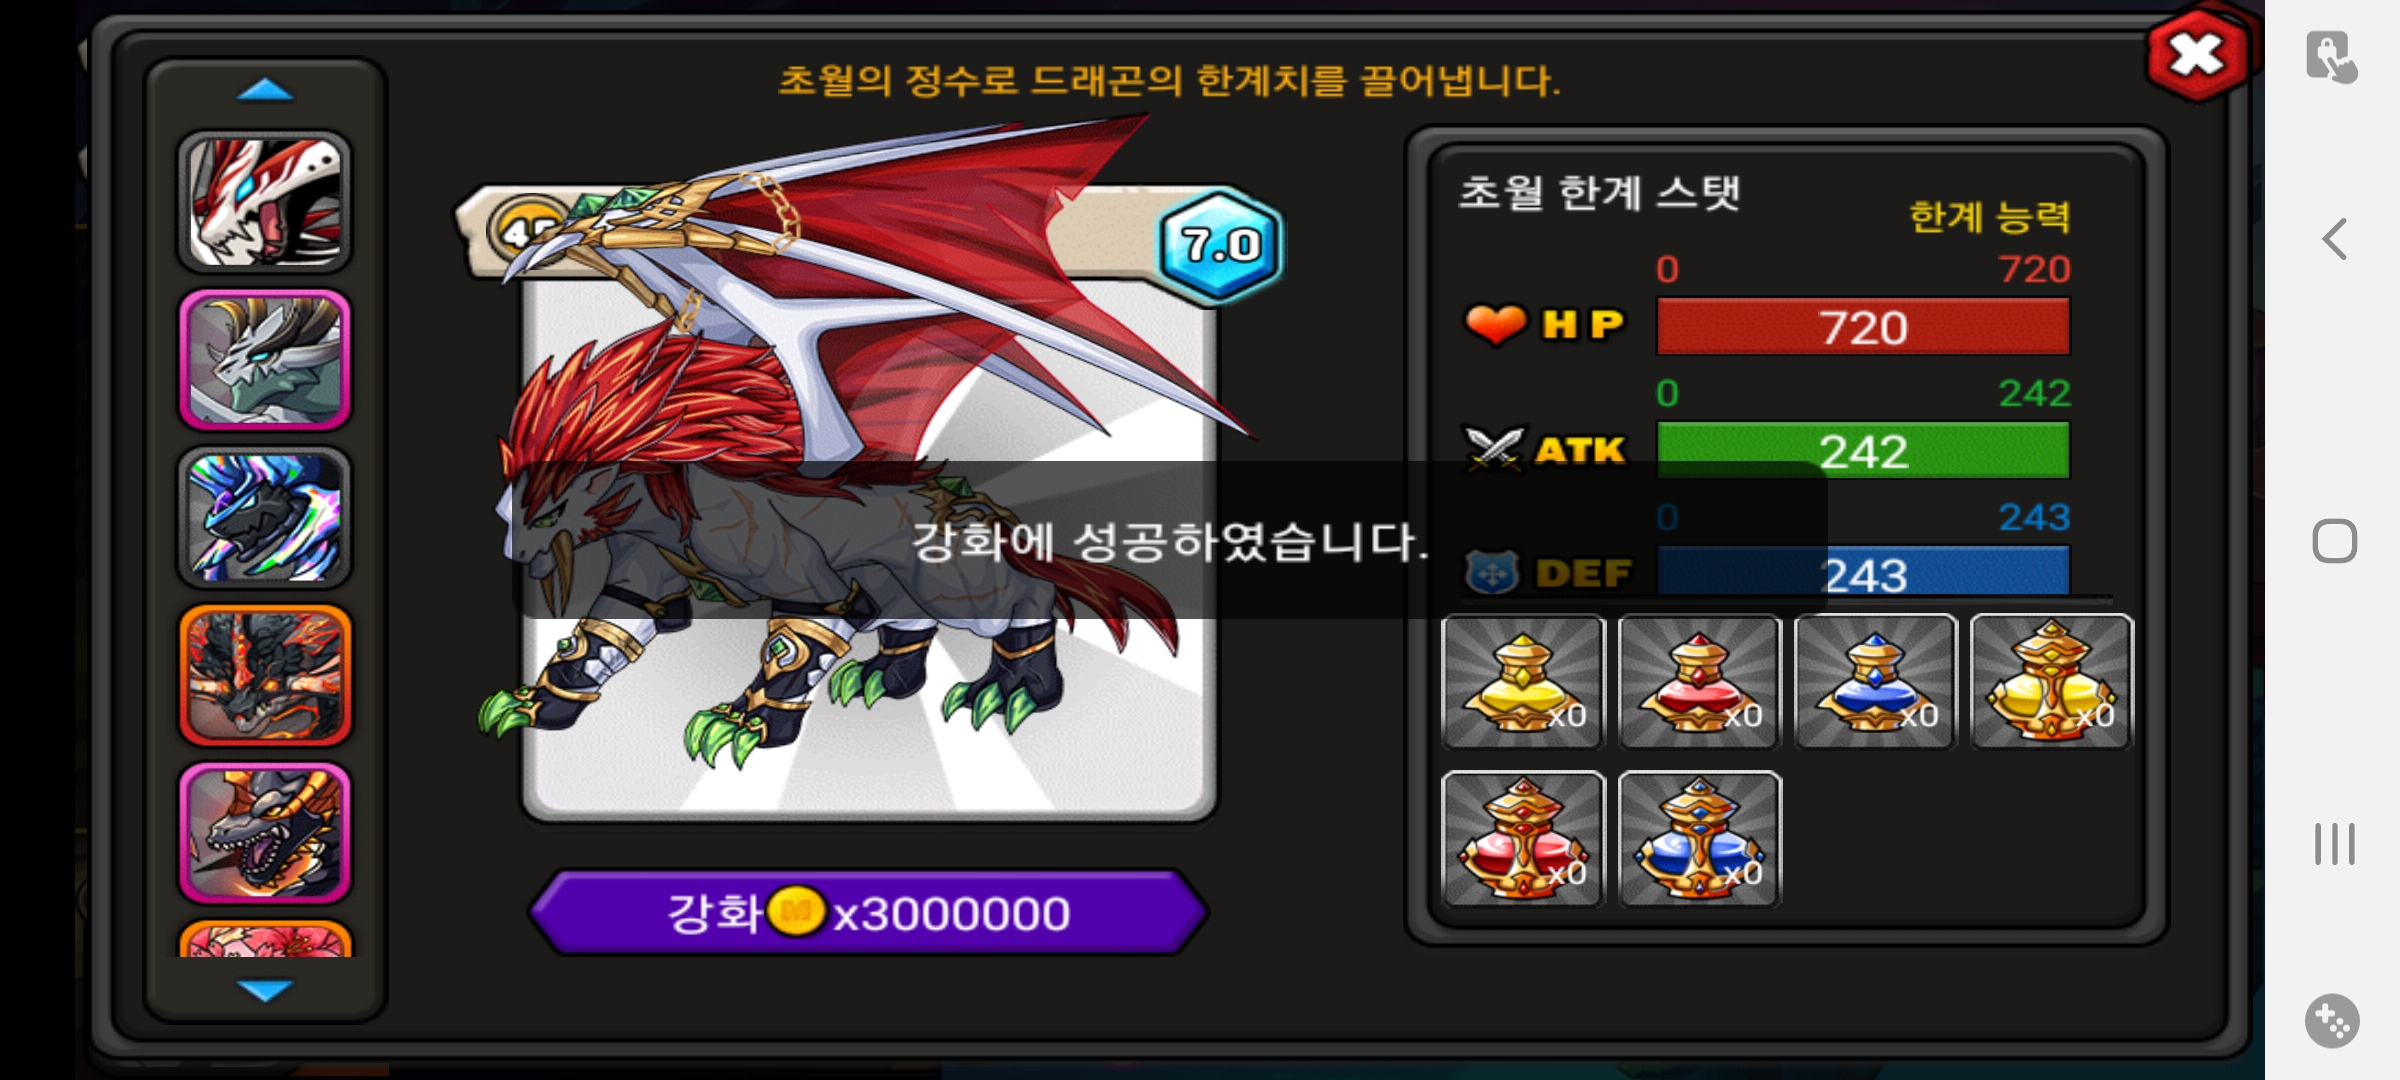Choose the rainbow-winged black dragon portrait
This screenshot has height=1080, width=2400.
pos(265,518)
